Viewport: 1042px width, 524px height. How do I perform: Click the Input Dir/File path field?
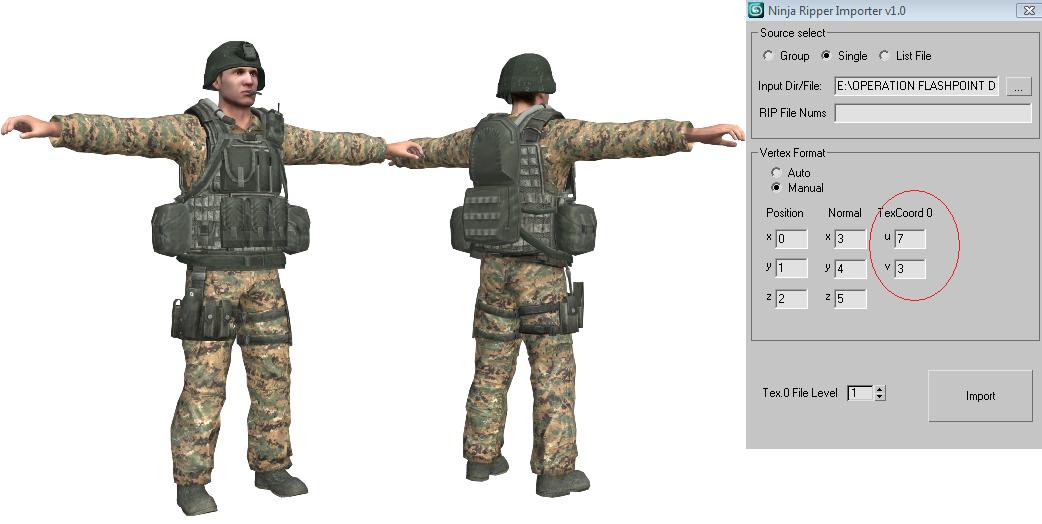(917, 86)
